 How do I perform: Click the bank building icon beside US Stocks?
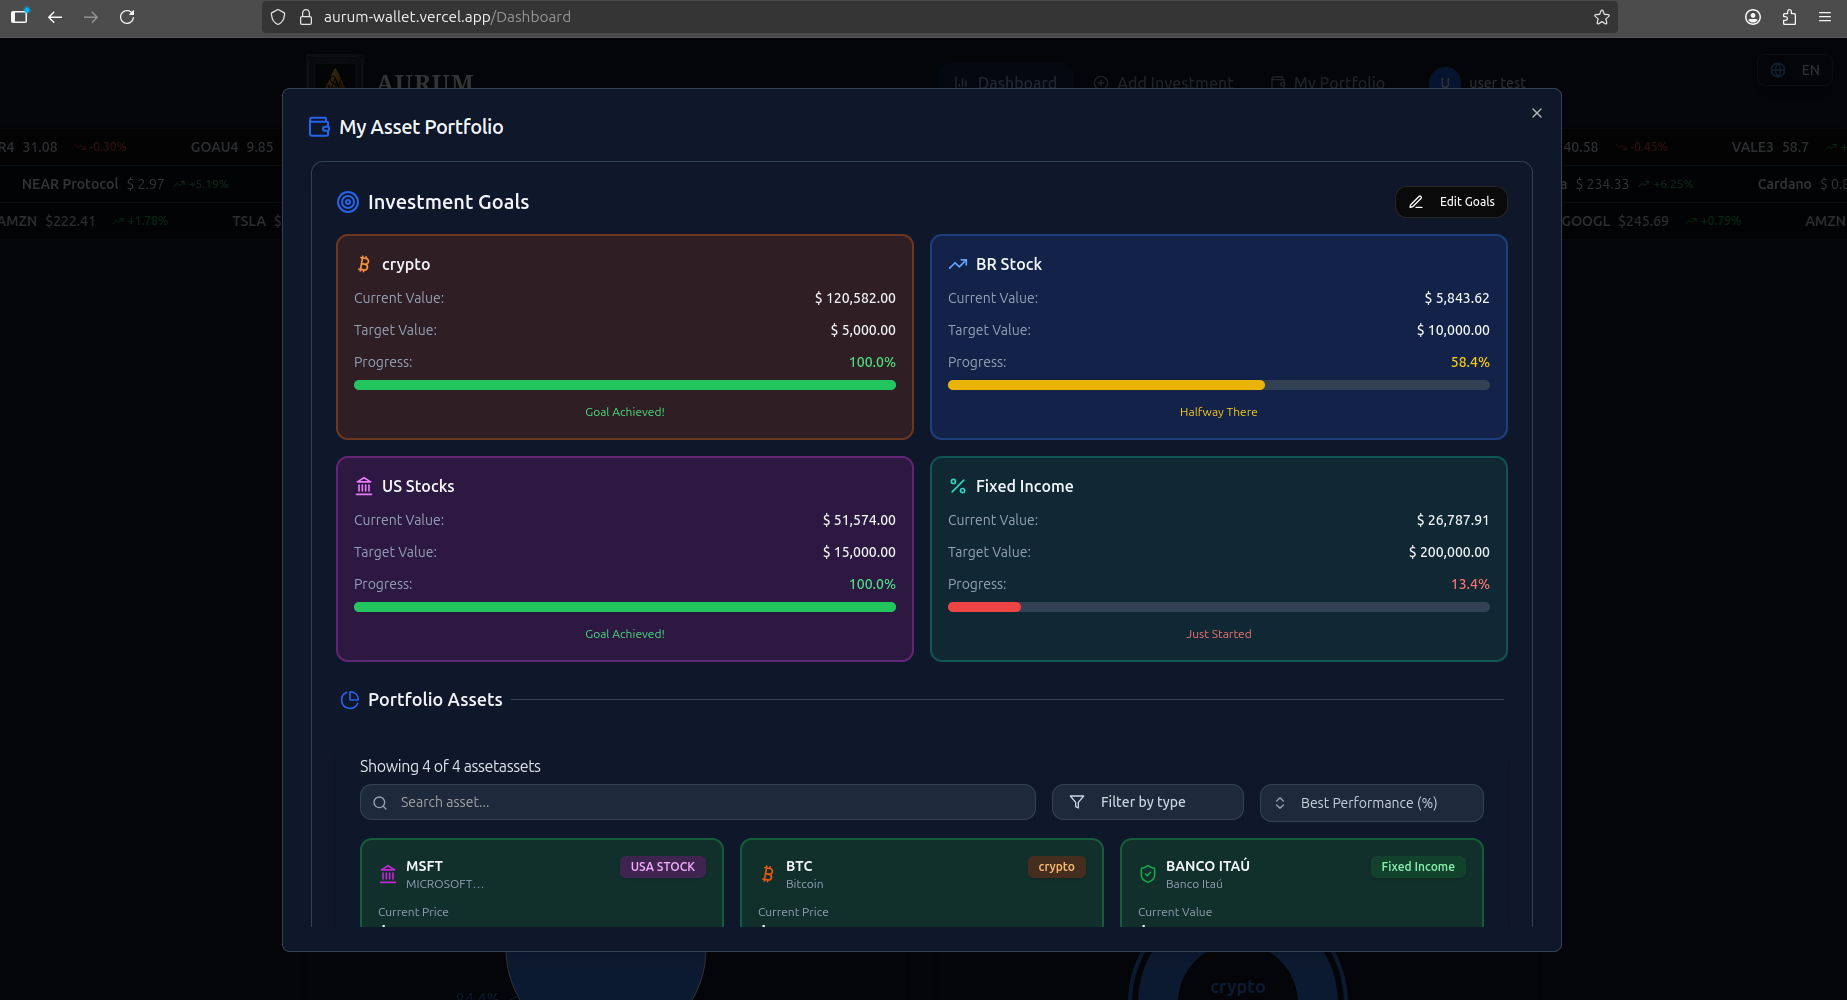(x=364, y=486)
